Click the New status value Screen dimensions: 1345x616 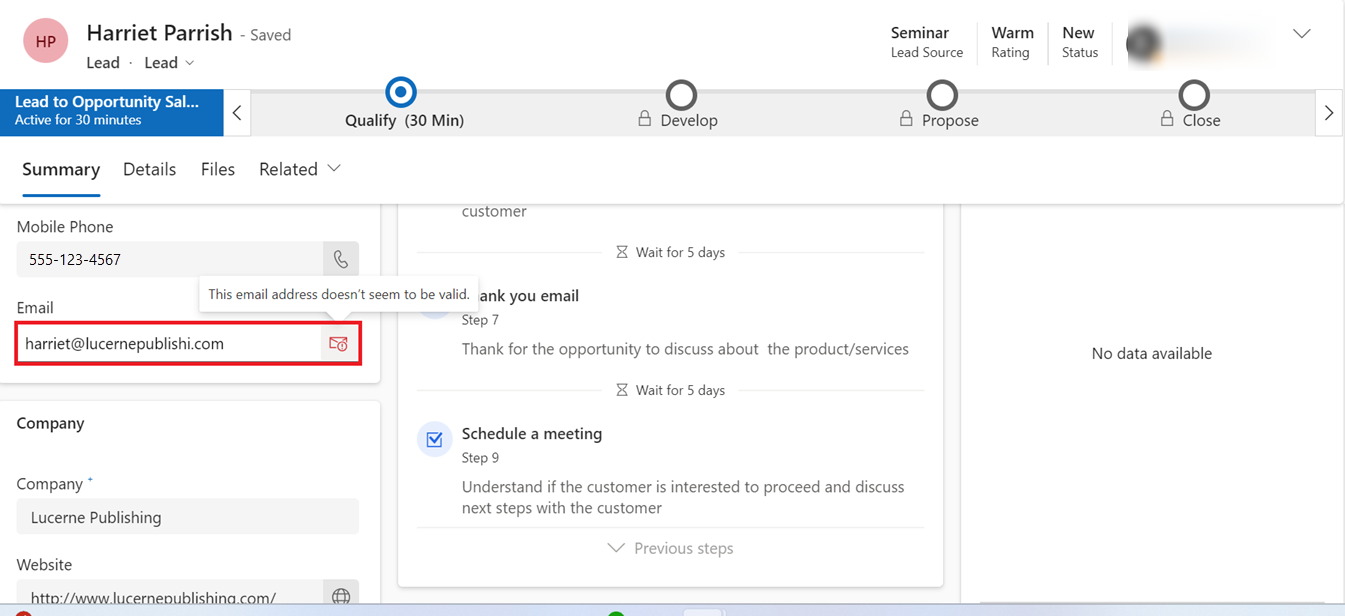1078,33
